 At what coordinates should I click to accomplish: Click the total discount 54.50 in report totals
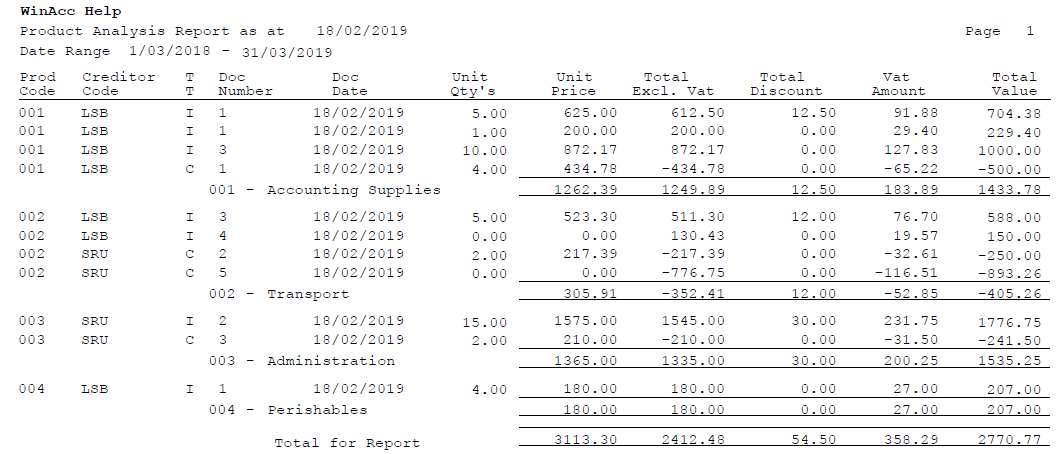point(813,440)
